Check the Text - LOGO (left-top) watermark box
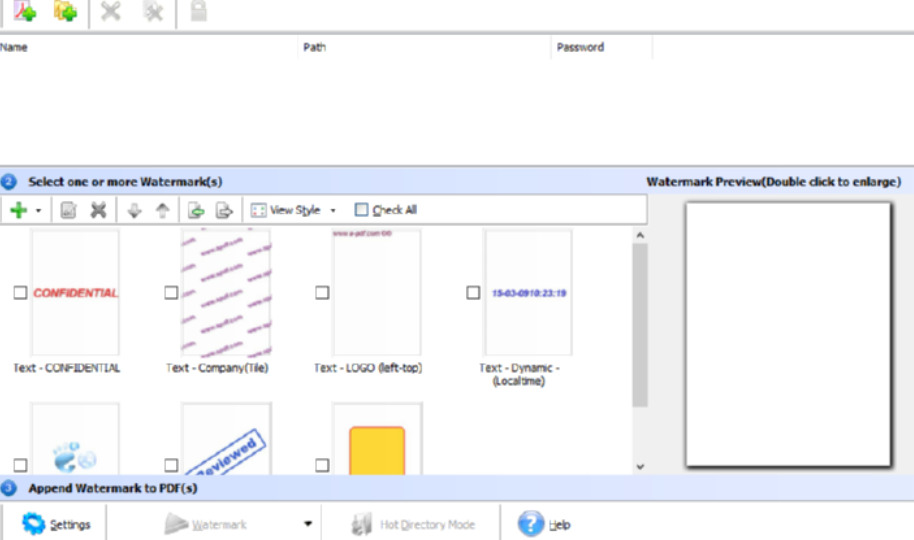 (322, 292)
